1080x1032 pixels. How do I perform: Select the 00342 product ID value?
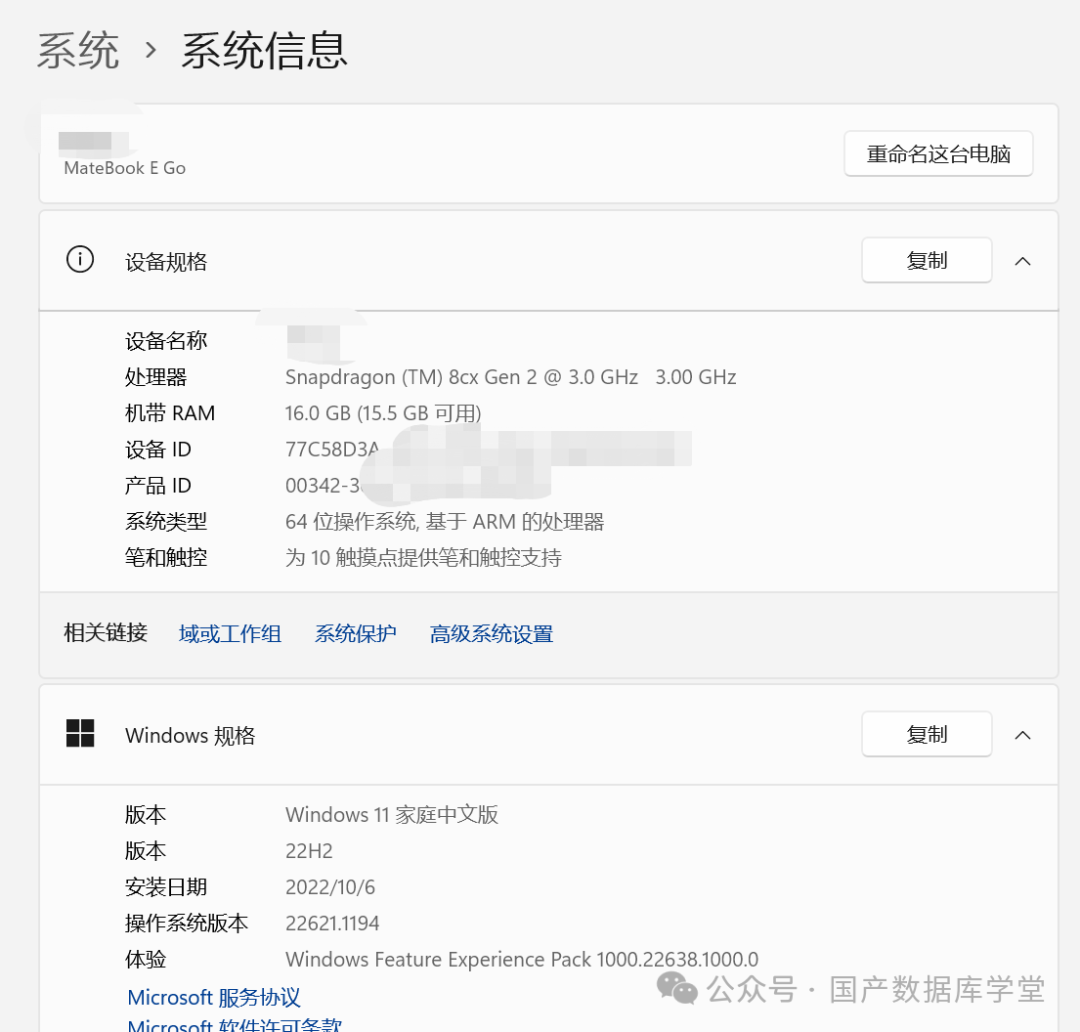point(323,486)
